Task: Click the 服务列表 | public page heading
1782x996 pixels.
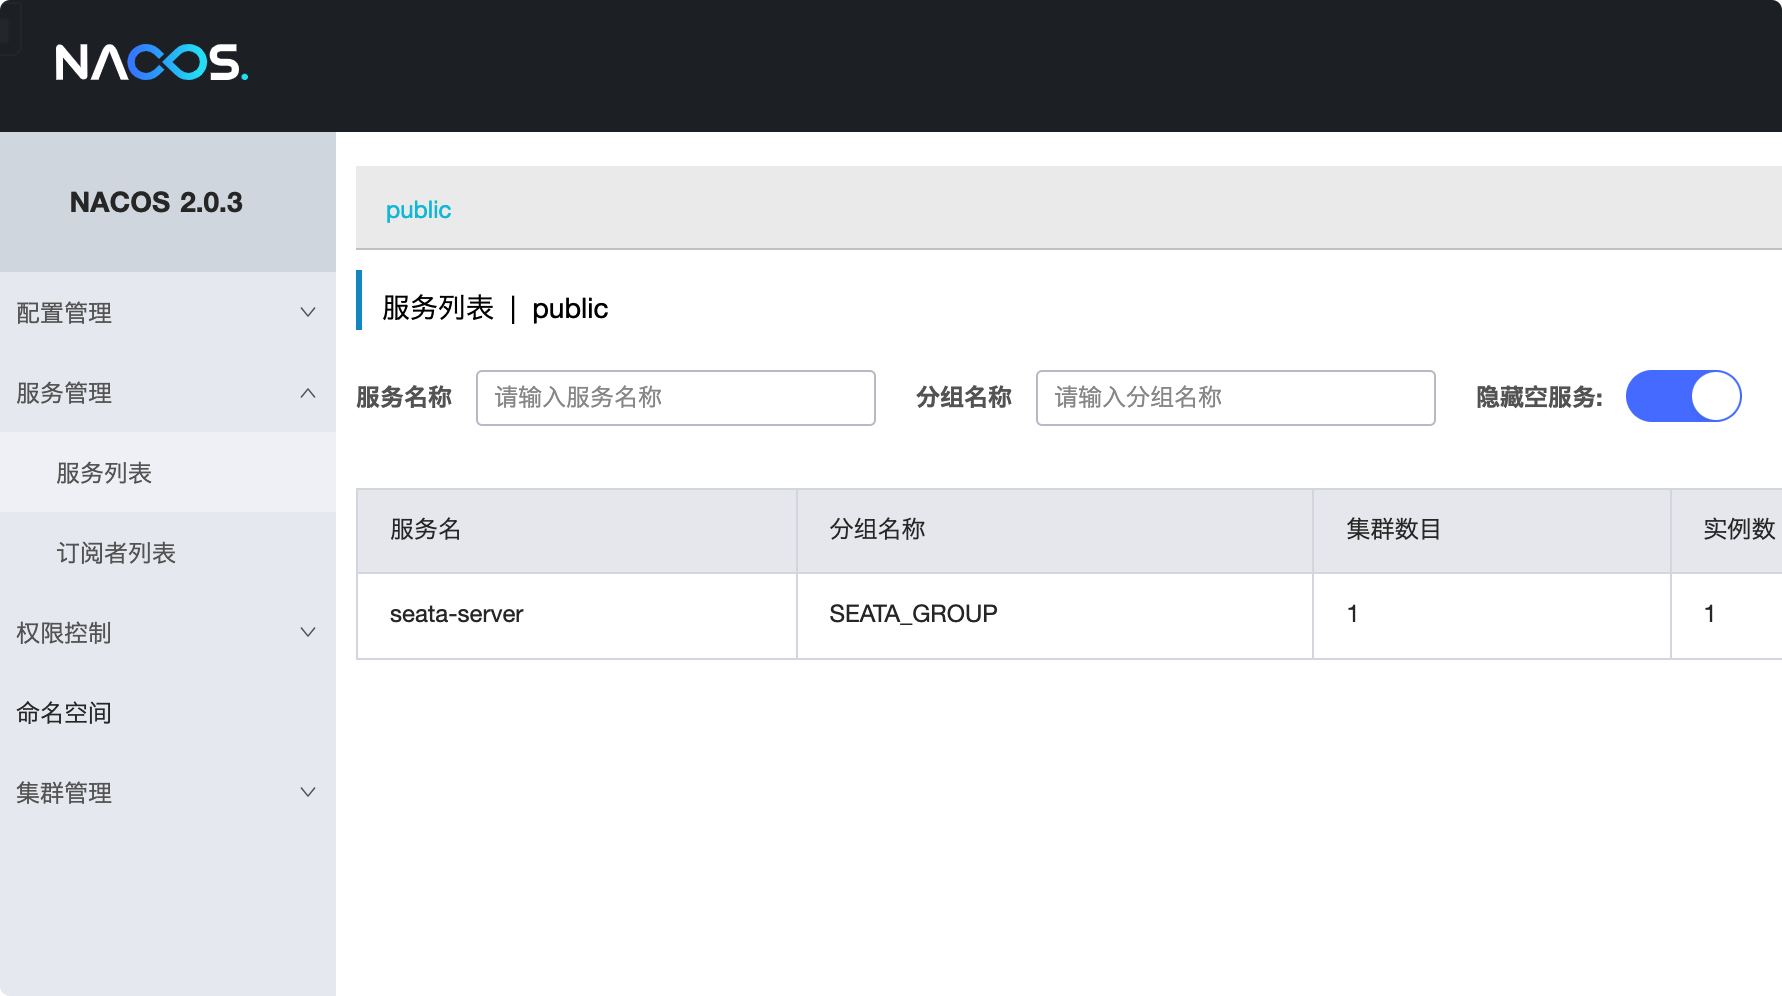Action: (495, 308)
